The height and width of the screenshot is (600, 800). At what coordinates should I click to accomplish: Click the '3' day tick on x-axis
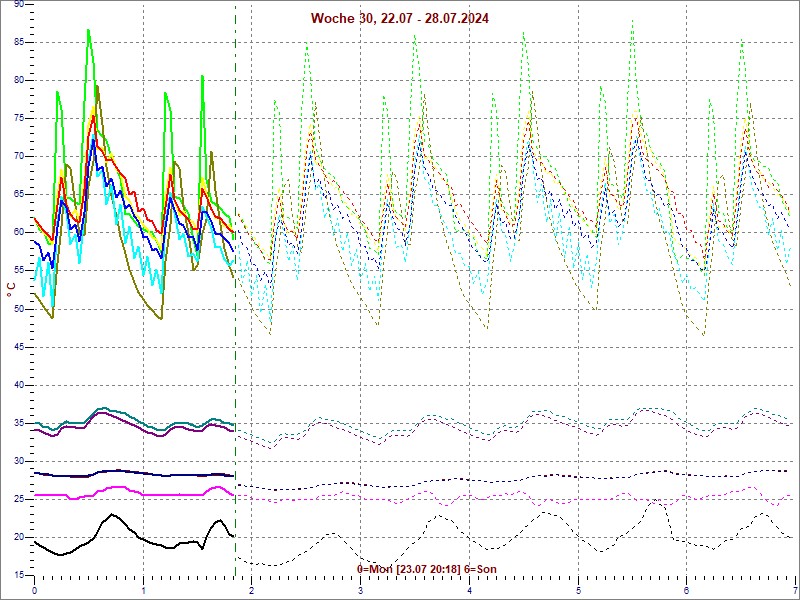[x=361, y=590]
